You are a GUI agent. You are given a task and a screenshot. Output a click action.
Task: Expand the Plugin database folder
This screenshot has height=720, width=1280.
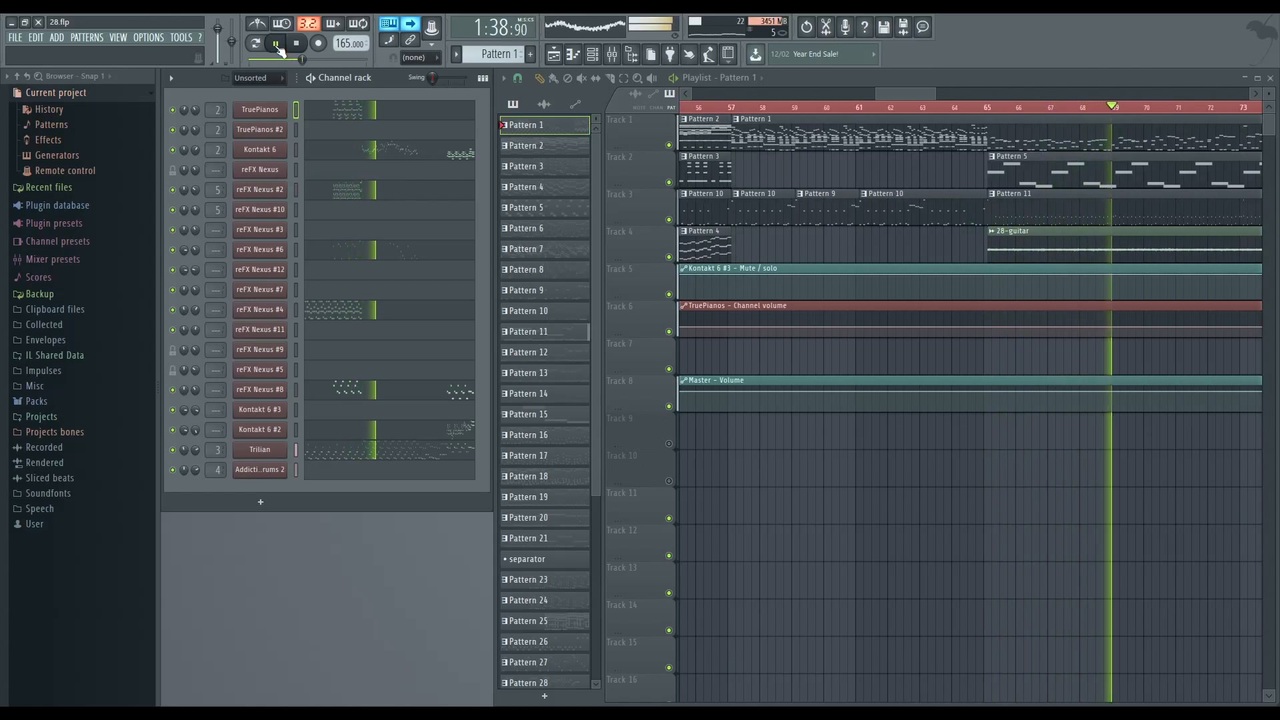click(x=57, y=205)
